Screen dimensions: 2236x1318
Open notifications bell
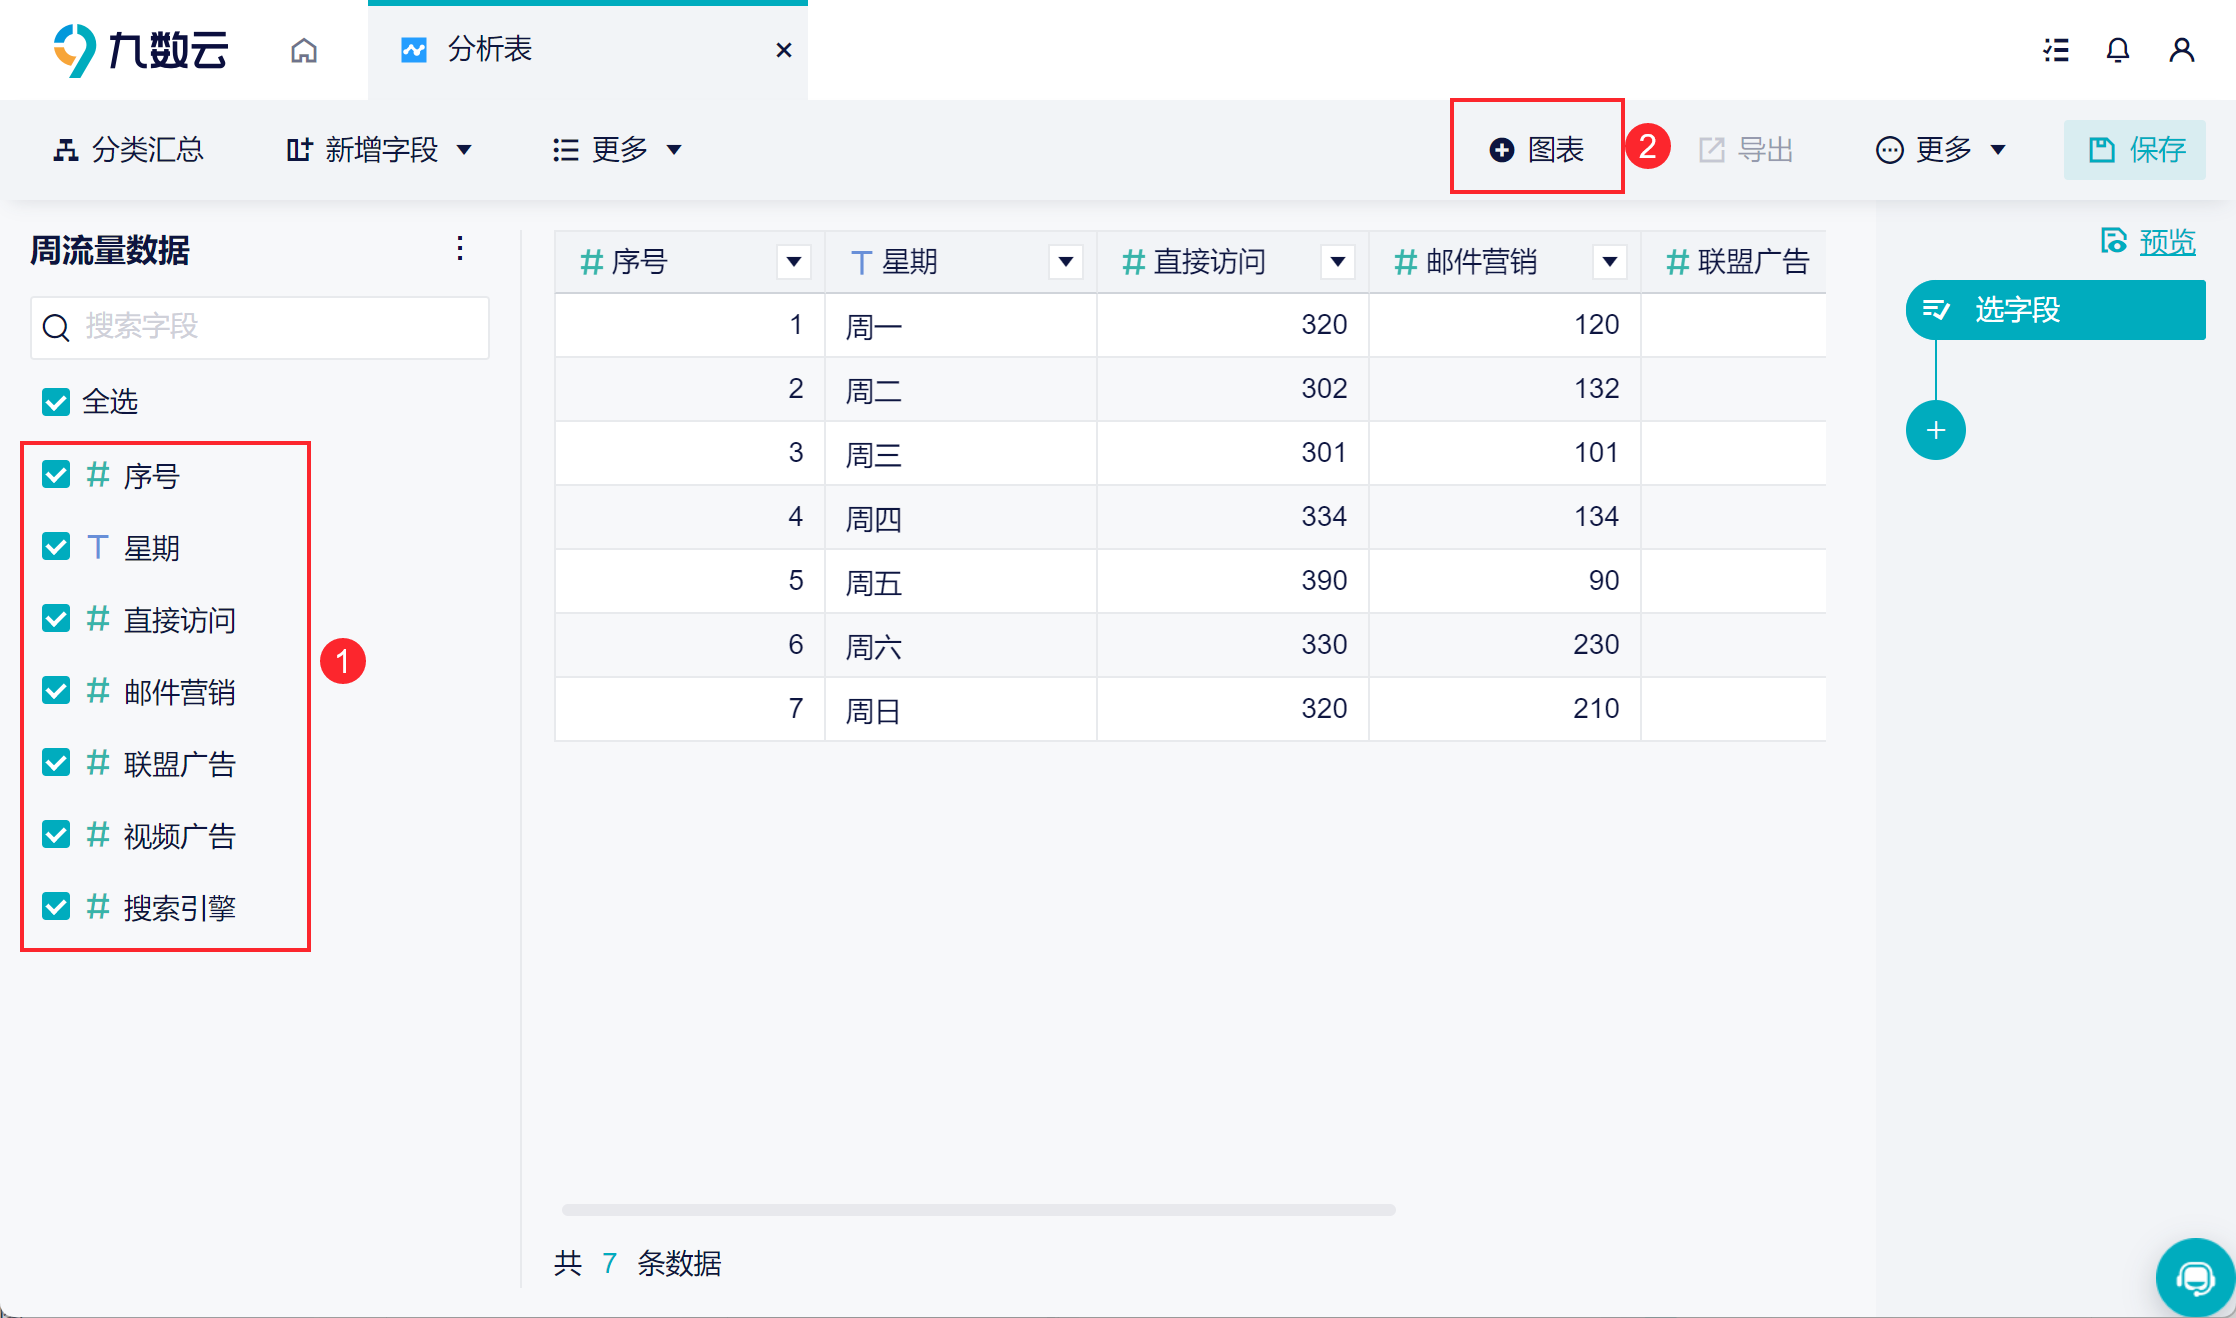coord(2118,50)
